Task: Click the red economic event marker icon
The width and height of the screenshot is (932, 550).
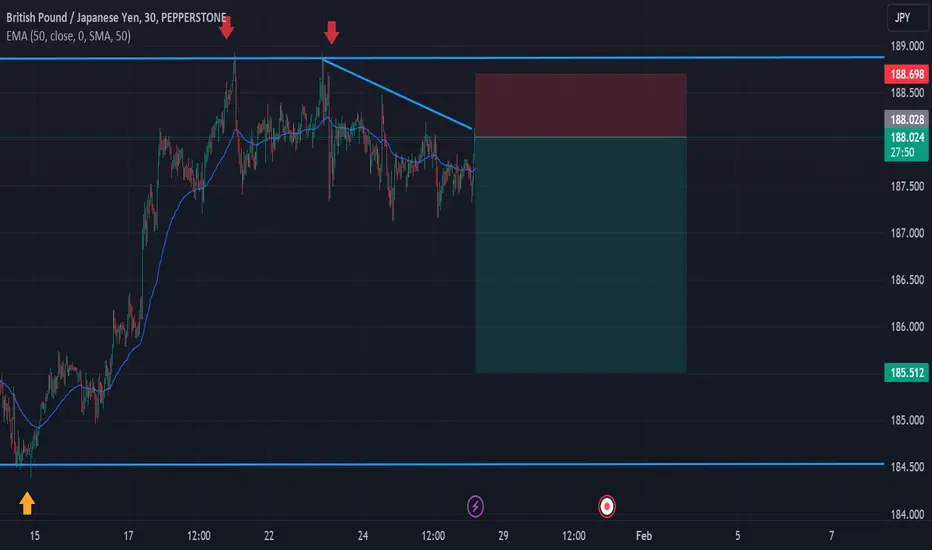Action: [x=606, y=507]
